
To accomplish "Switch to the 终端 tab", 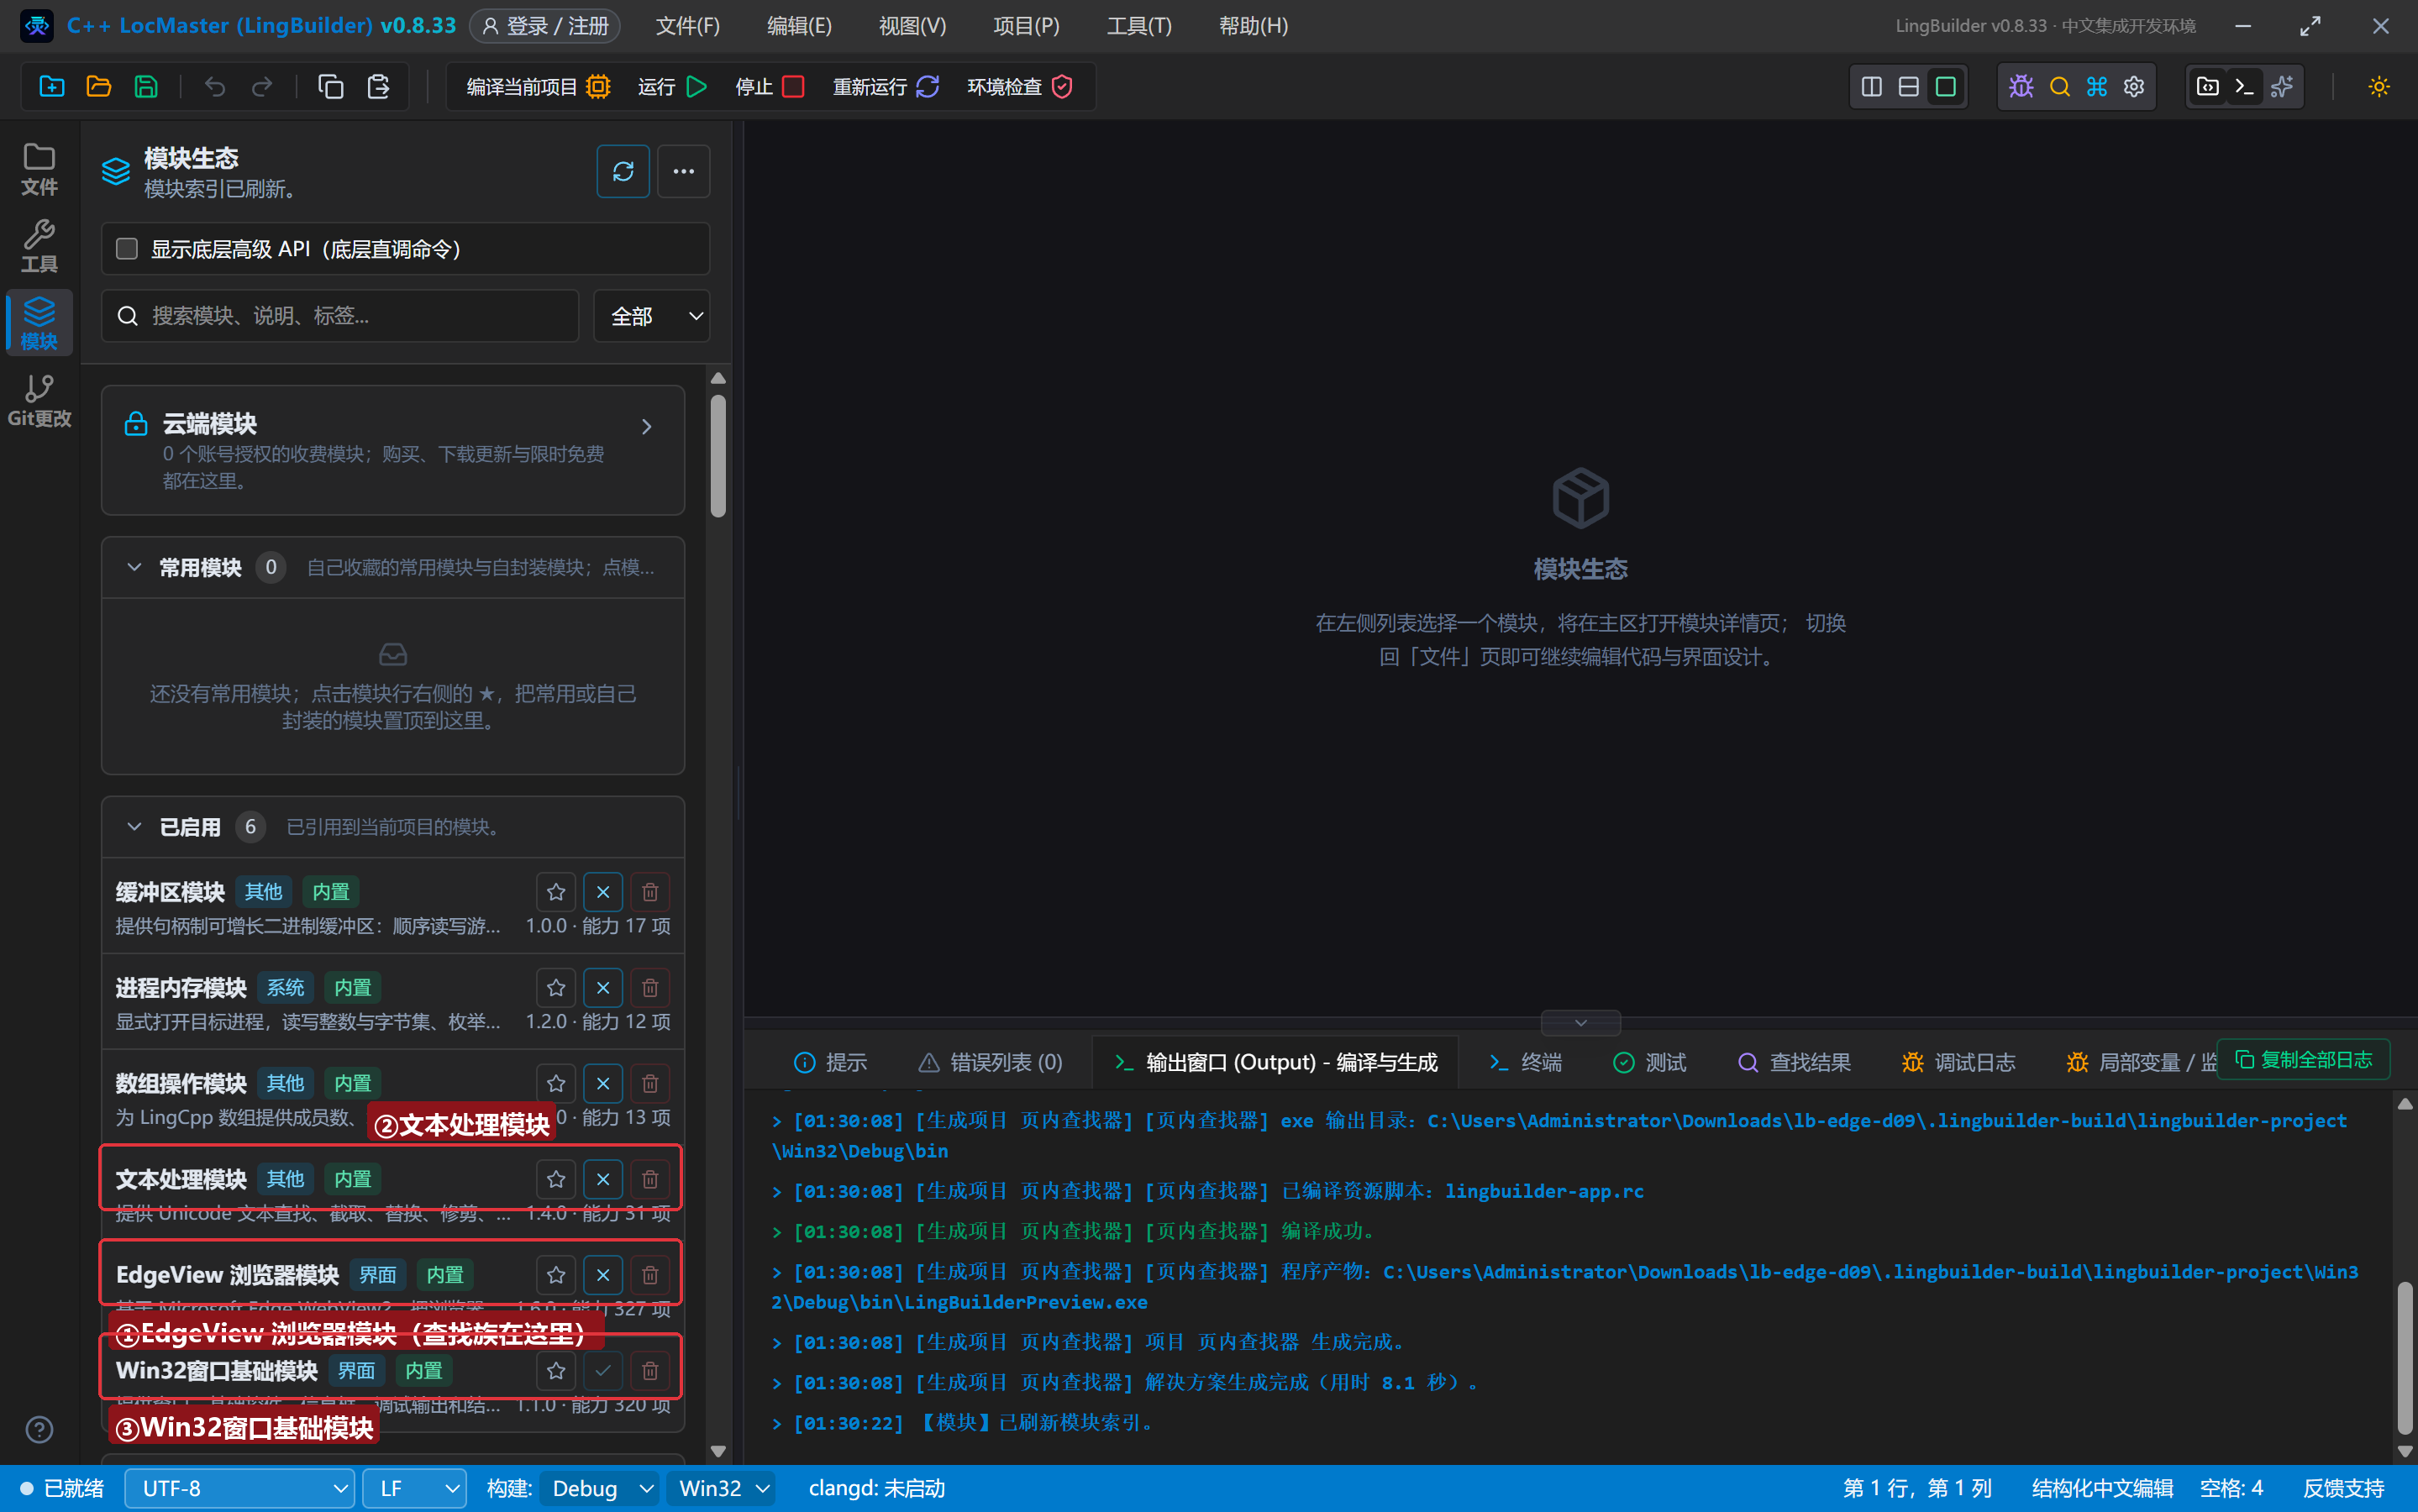I will (x=1525, y=1062).
